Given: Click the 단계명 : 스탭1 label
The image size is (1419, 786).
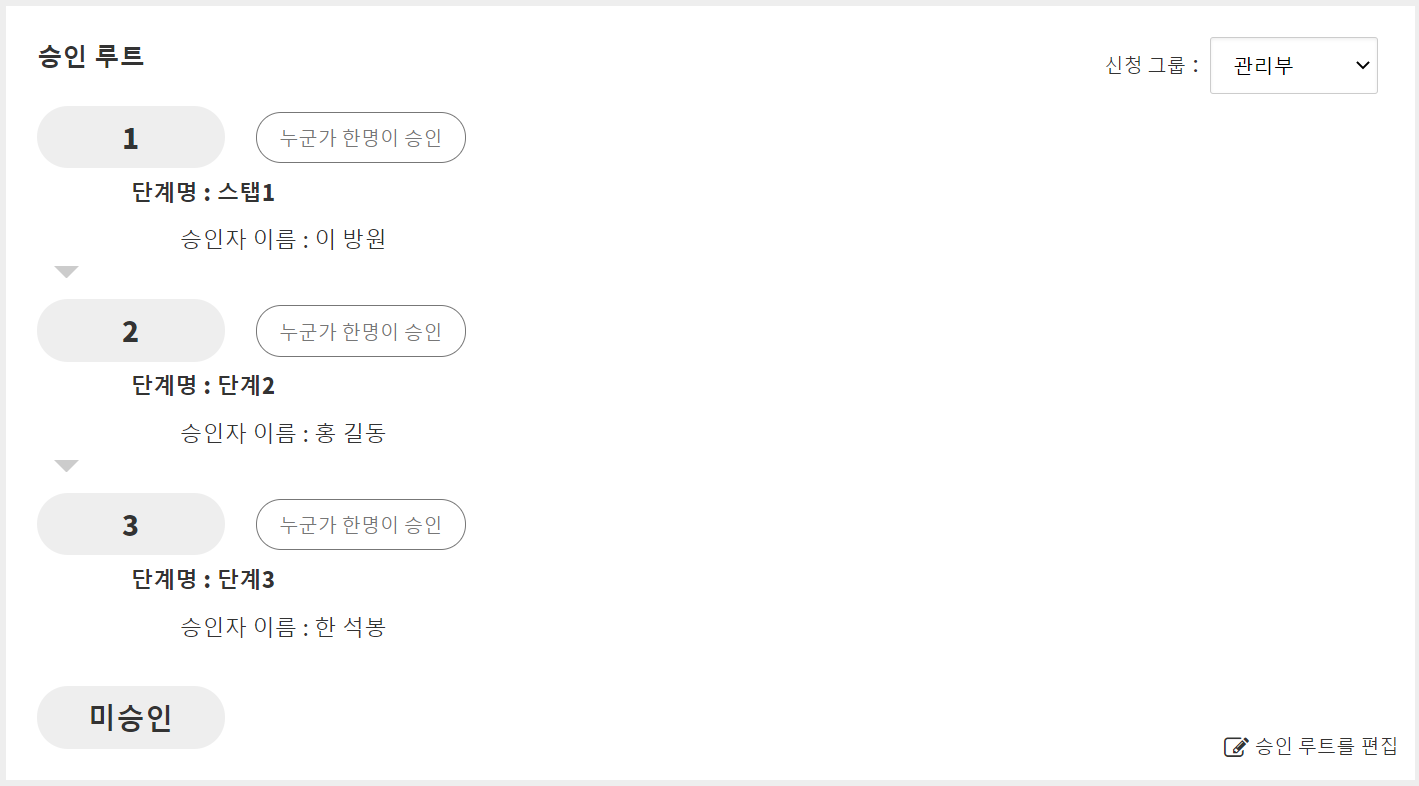Looking at the screenshot, I should coord(203,192).
